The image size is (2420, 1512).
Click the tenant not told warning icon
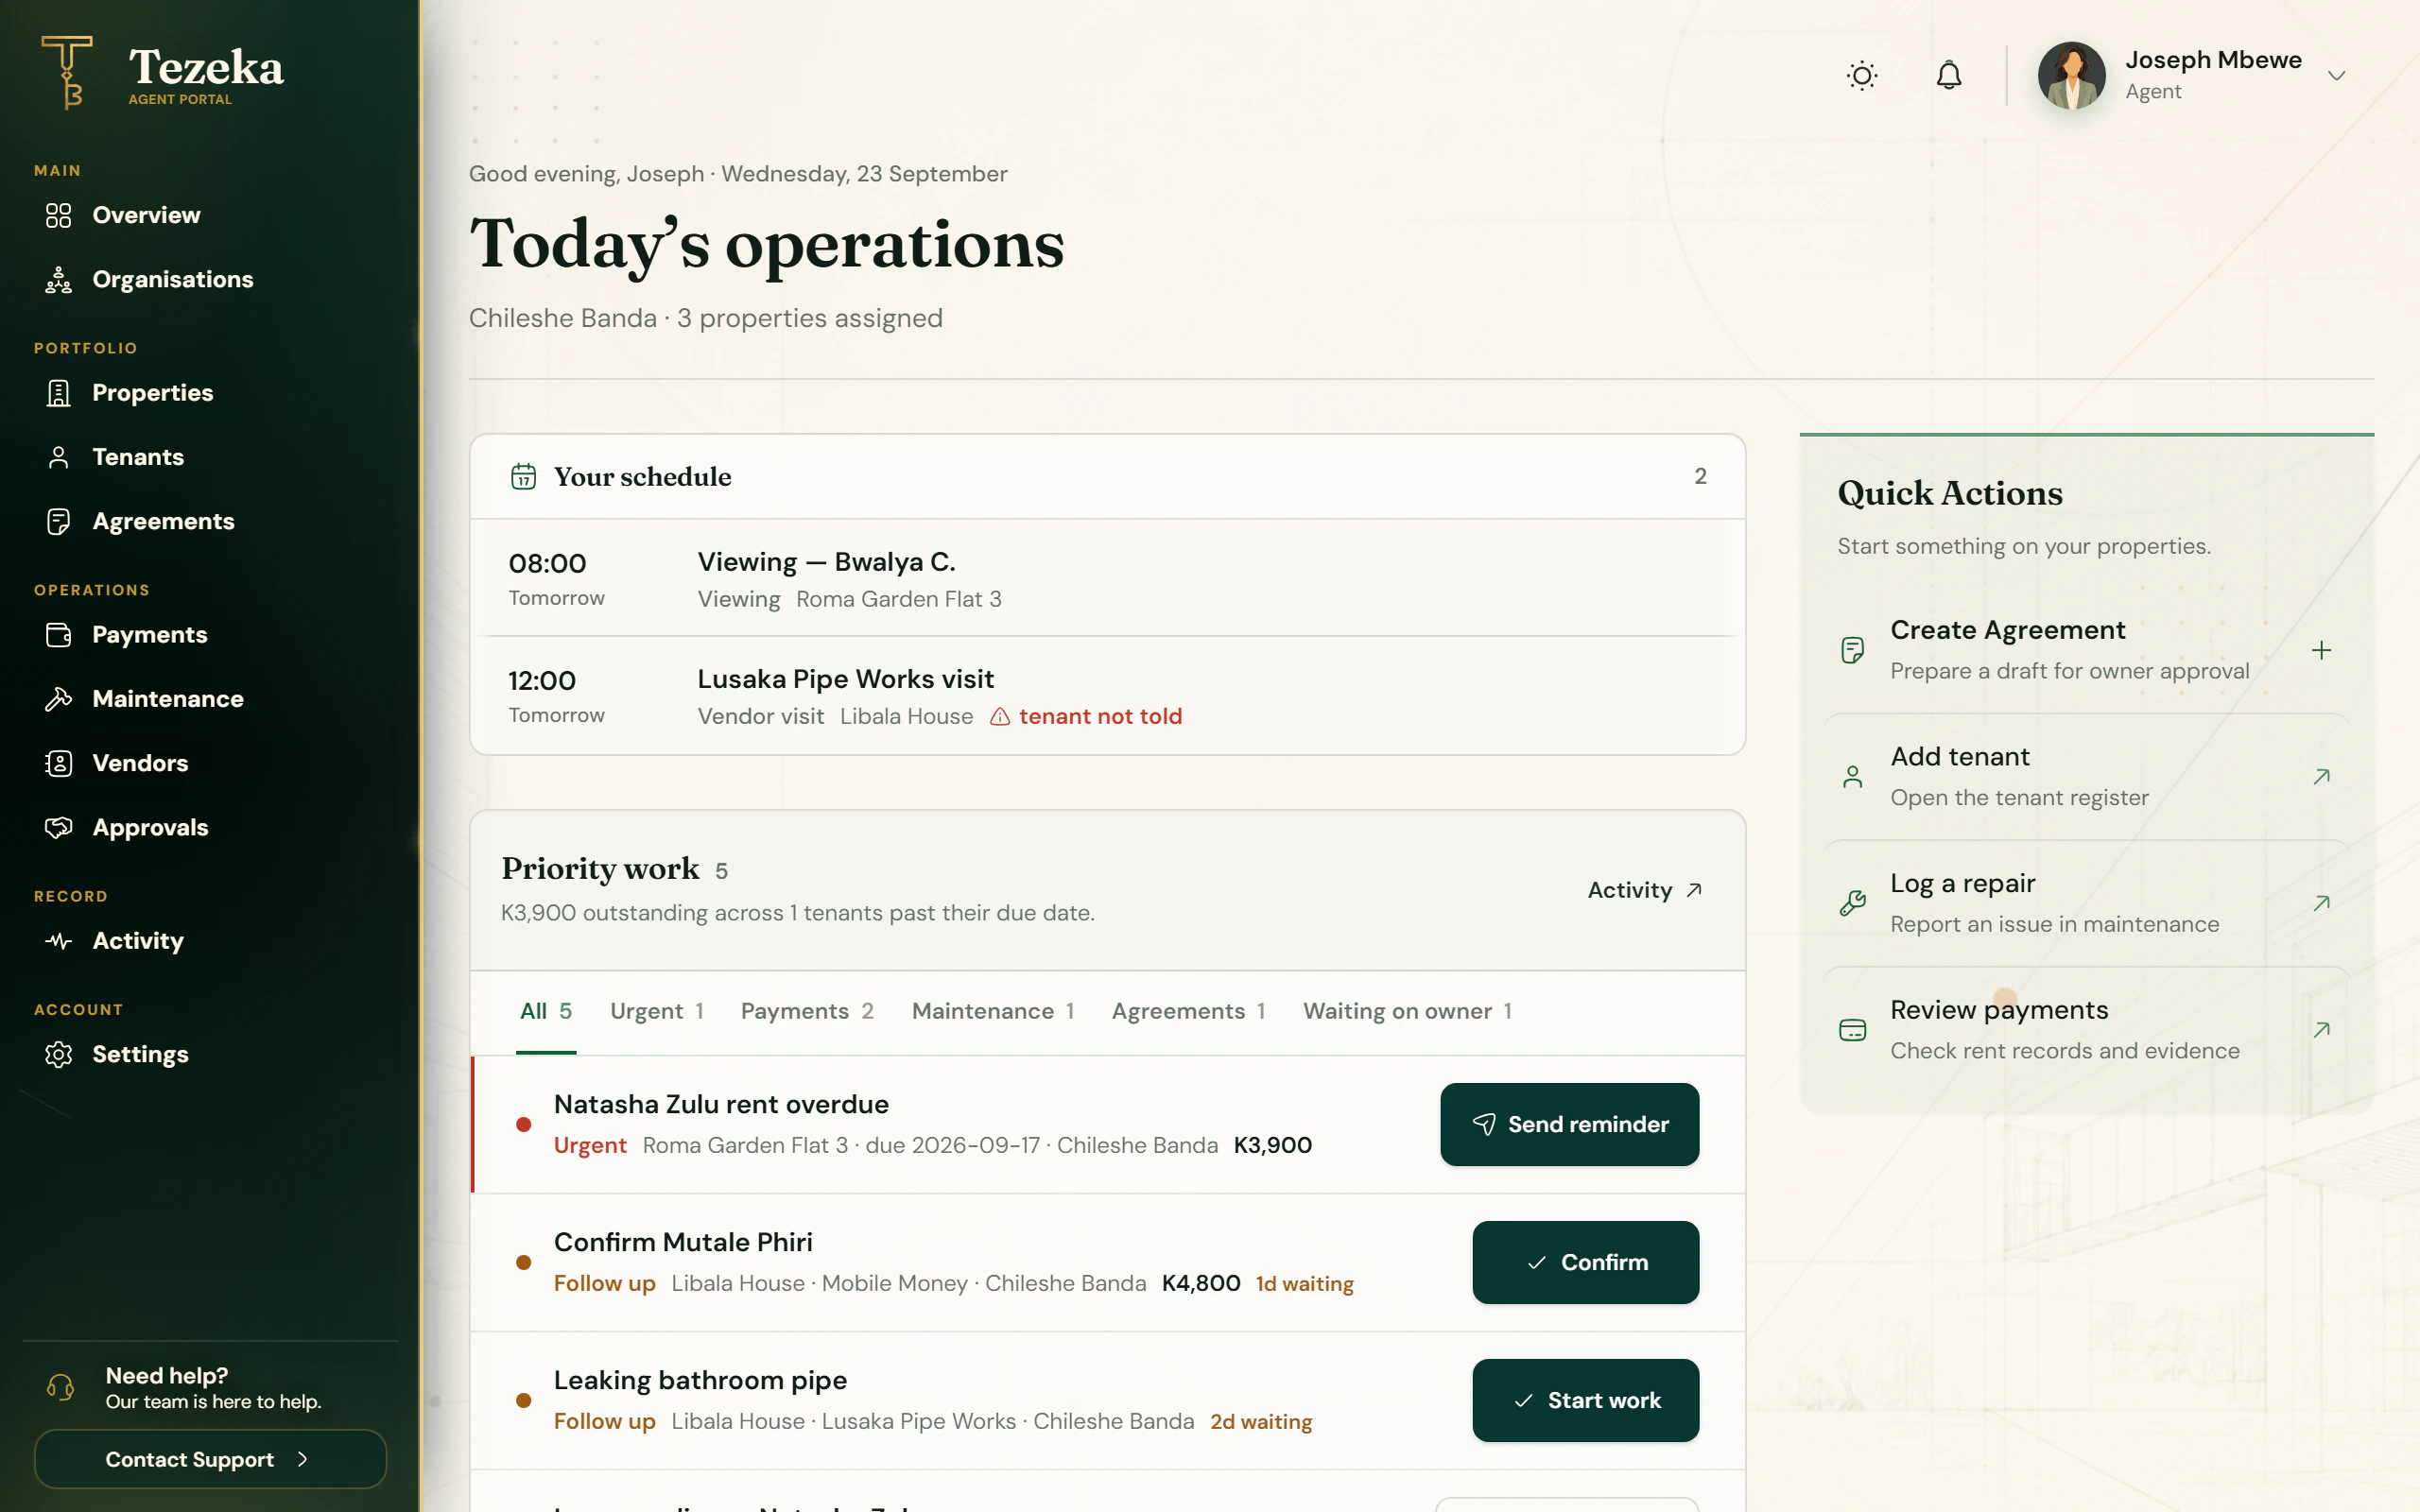[1000, 716]
